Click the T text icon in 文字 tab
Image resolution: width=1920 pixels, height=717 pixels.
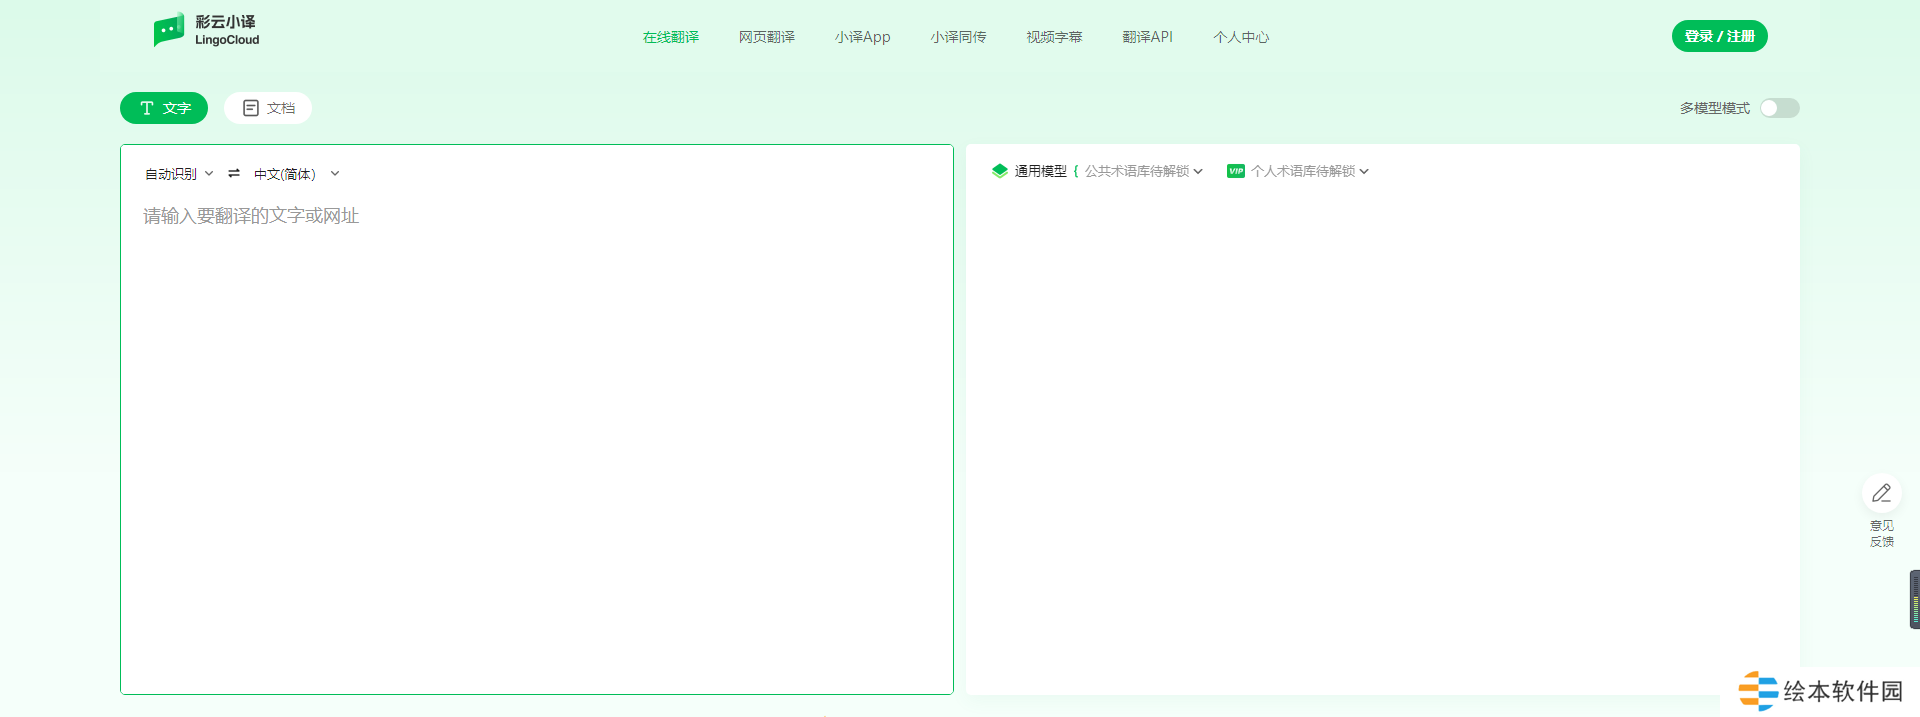[147, 108]
